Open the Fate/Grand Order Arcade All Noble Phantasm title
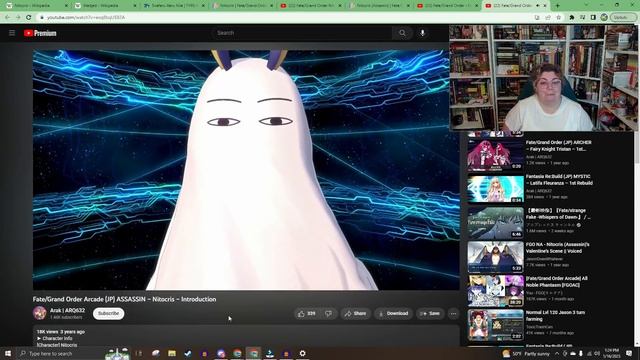 click(x=557, y=282)
